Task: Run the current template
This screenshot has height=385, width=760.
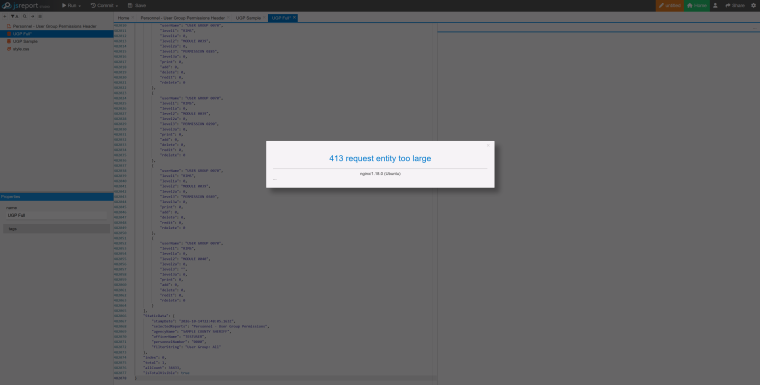Action: [69, 5]
